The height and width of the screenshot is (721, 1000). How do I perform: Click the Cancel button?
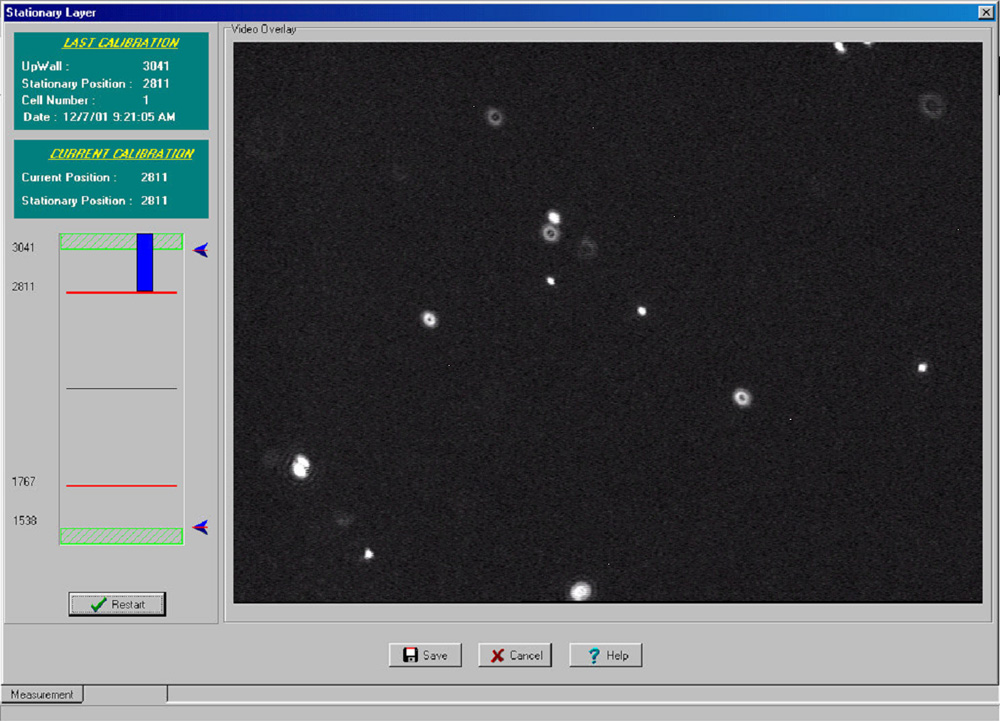(x=515, y=655)
